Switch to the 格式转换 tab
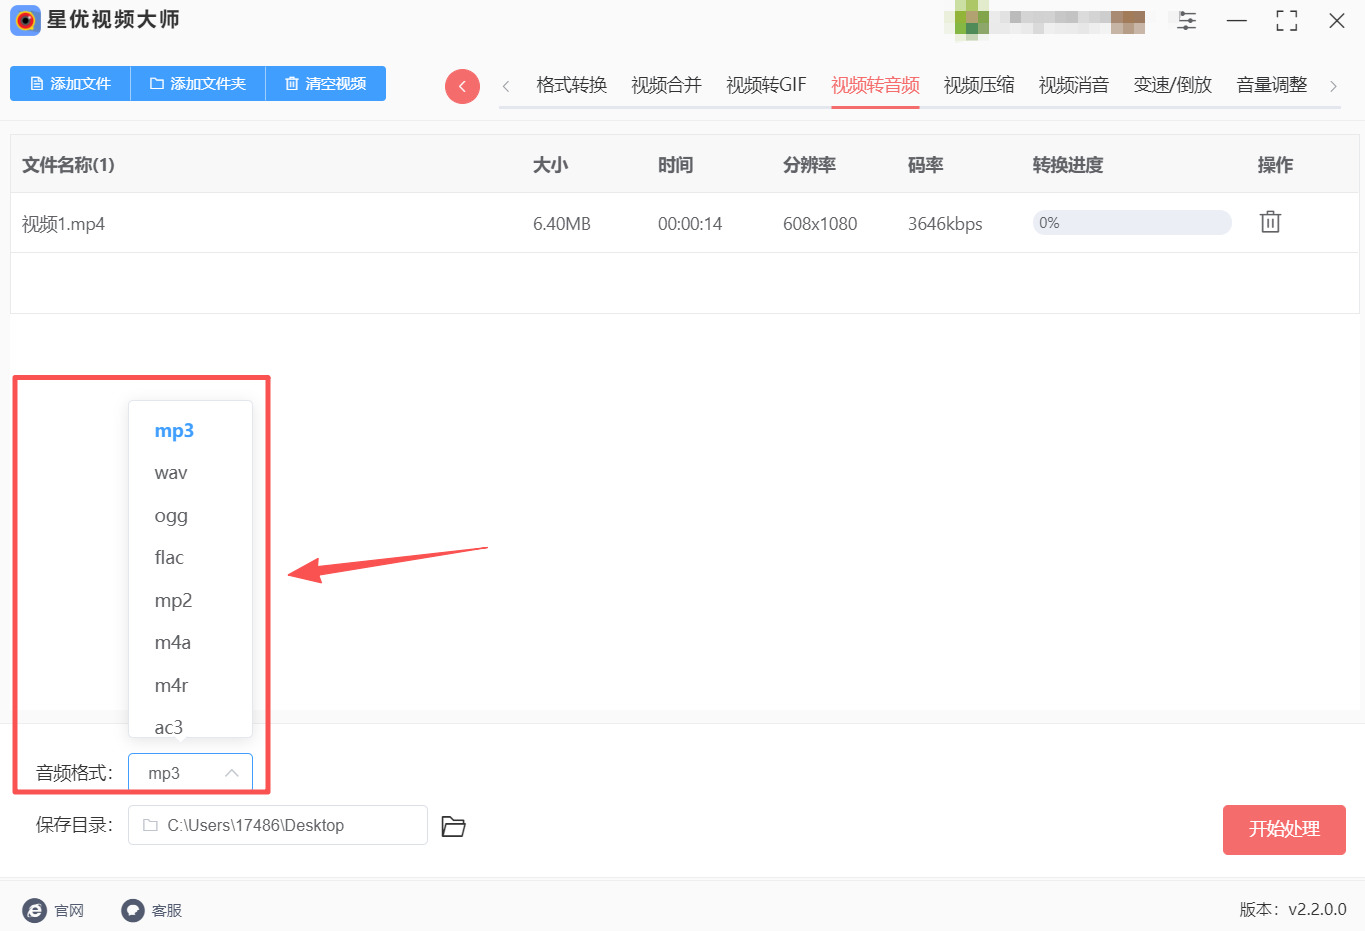Viewport: 1365px width, 931px height. [x=572, y=85]
